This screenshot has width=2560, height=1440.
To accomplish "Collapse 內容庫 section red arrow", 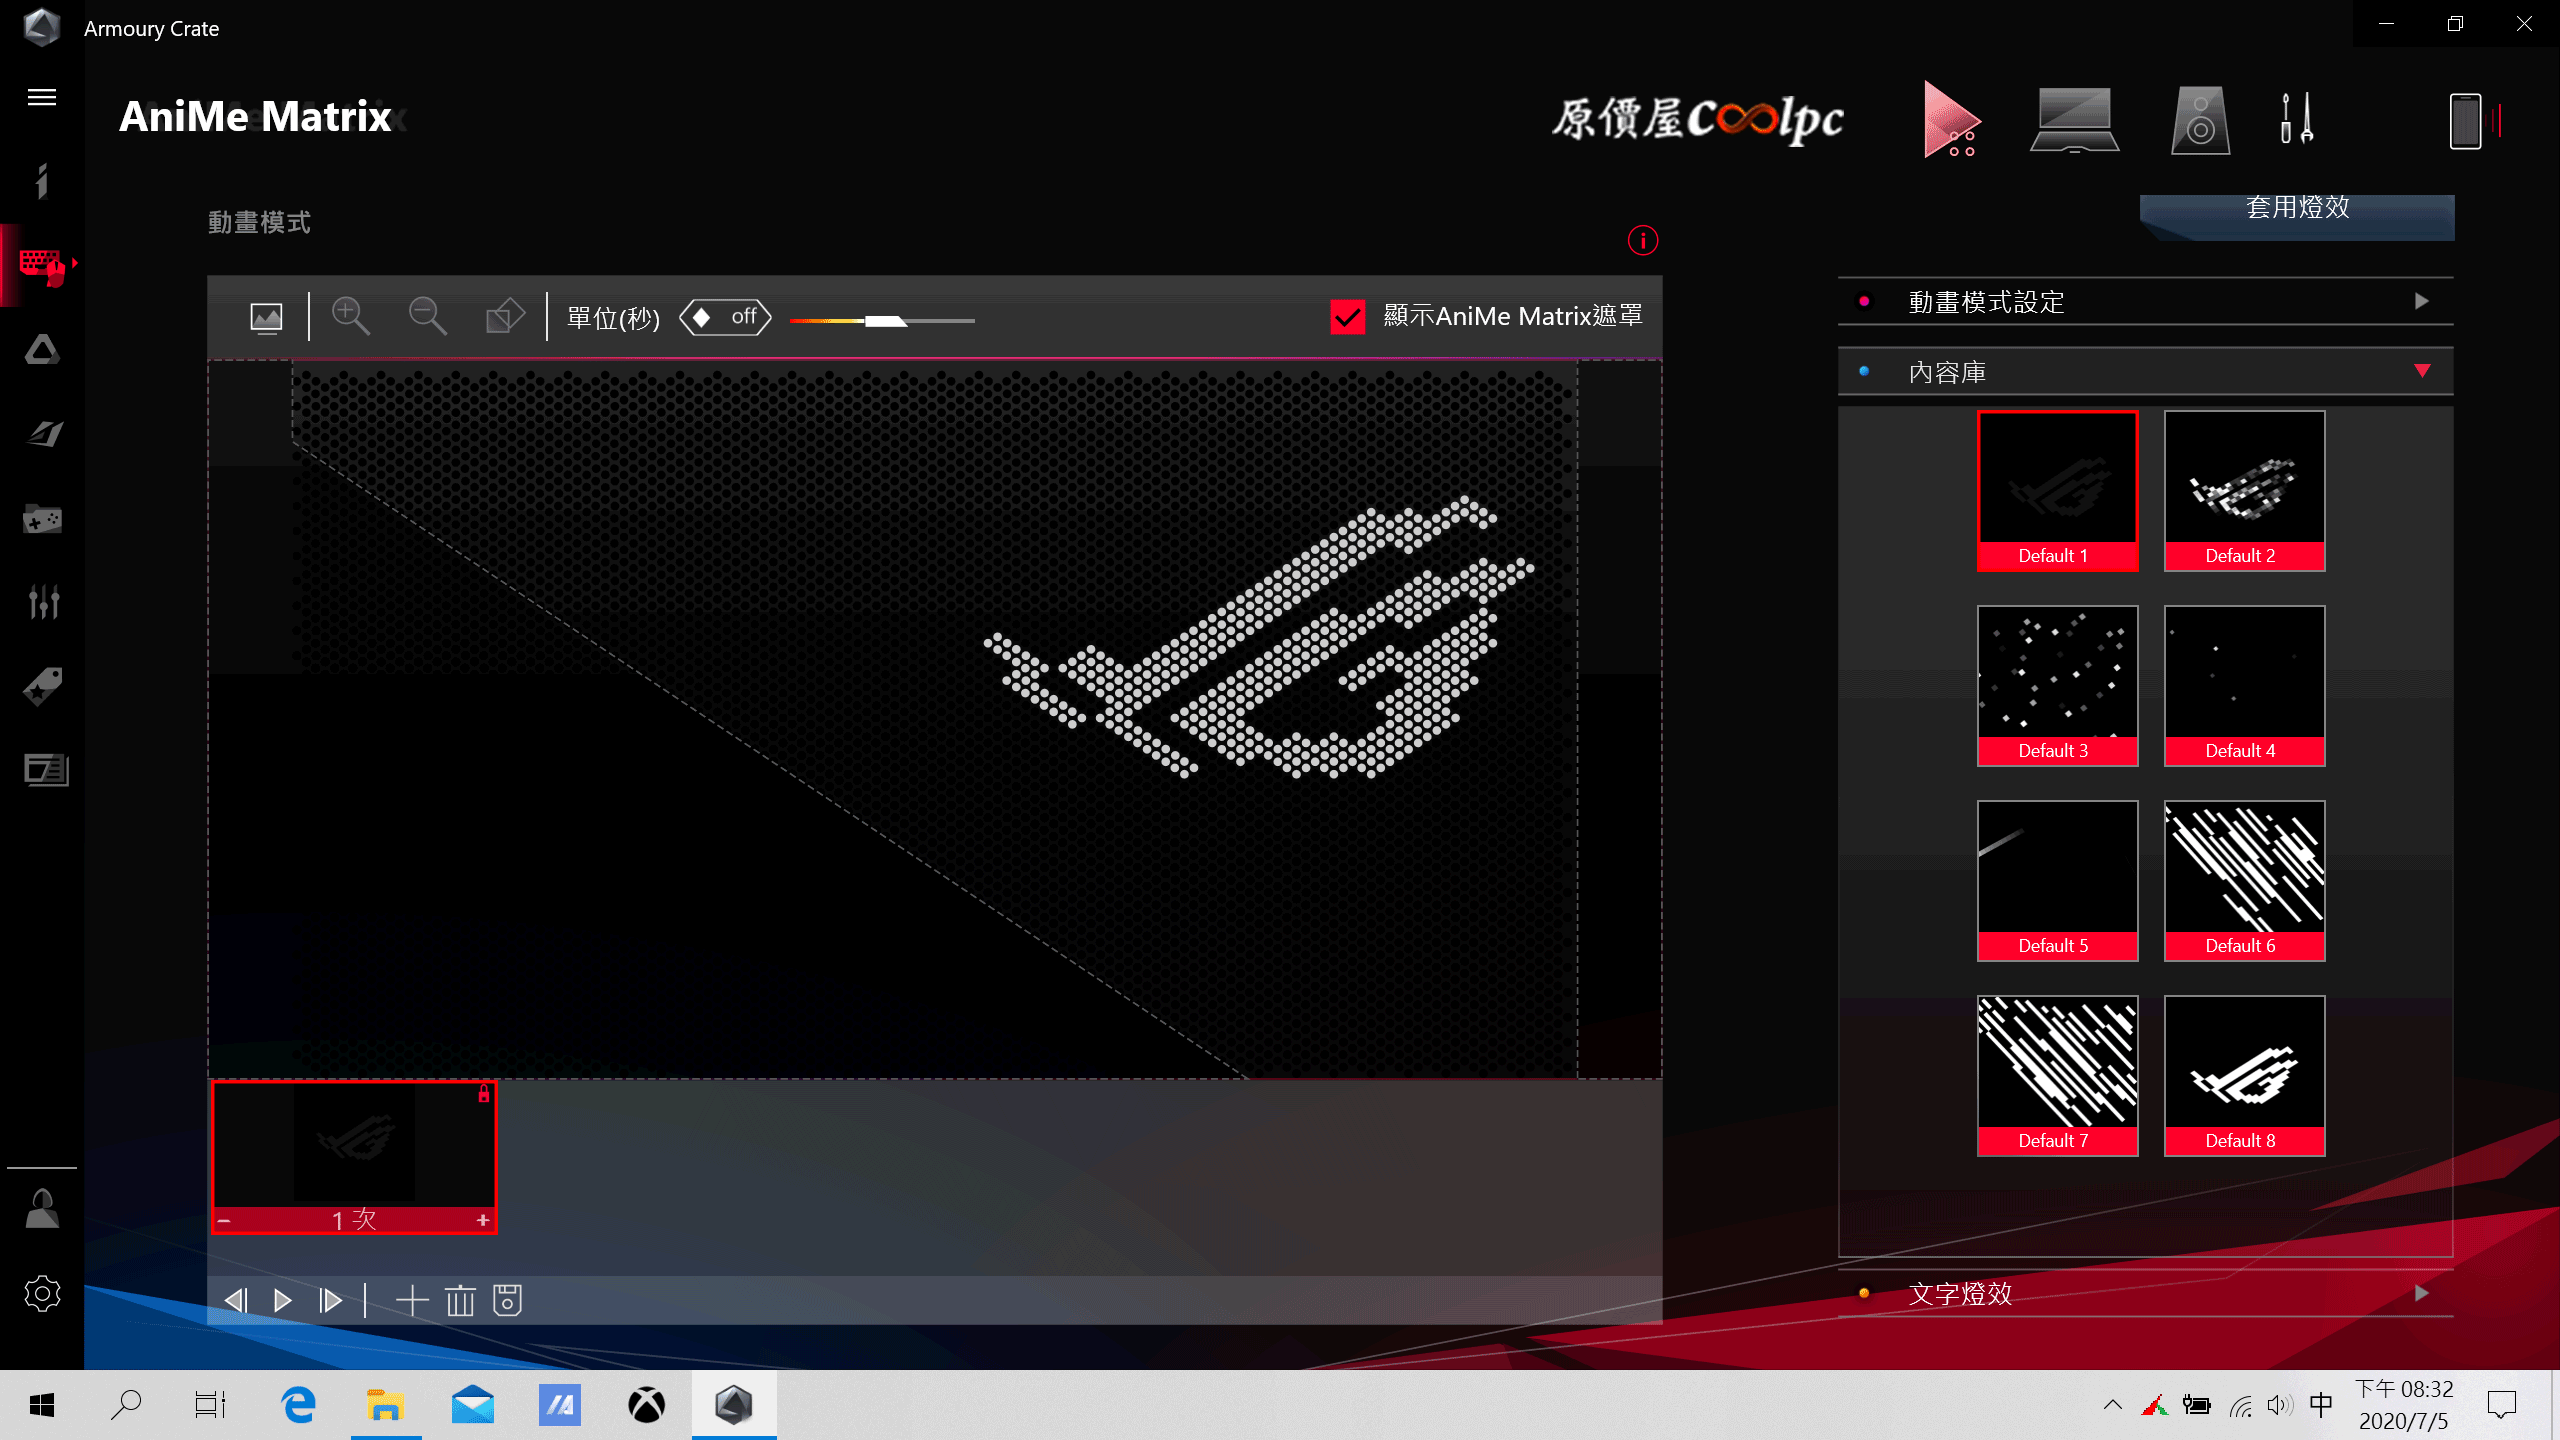I will tap(2422, 371).
